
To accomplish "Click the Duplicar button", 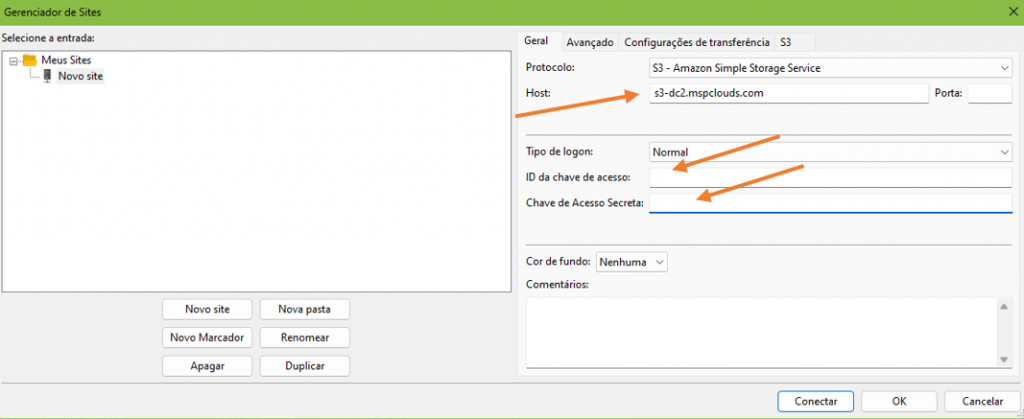I will tap(304, 366).
